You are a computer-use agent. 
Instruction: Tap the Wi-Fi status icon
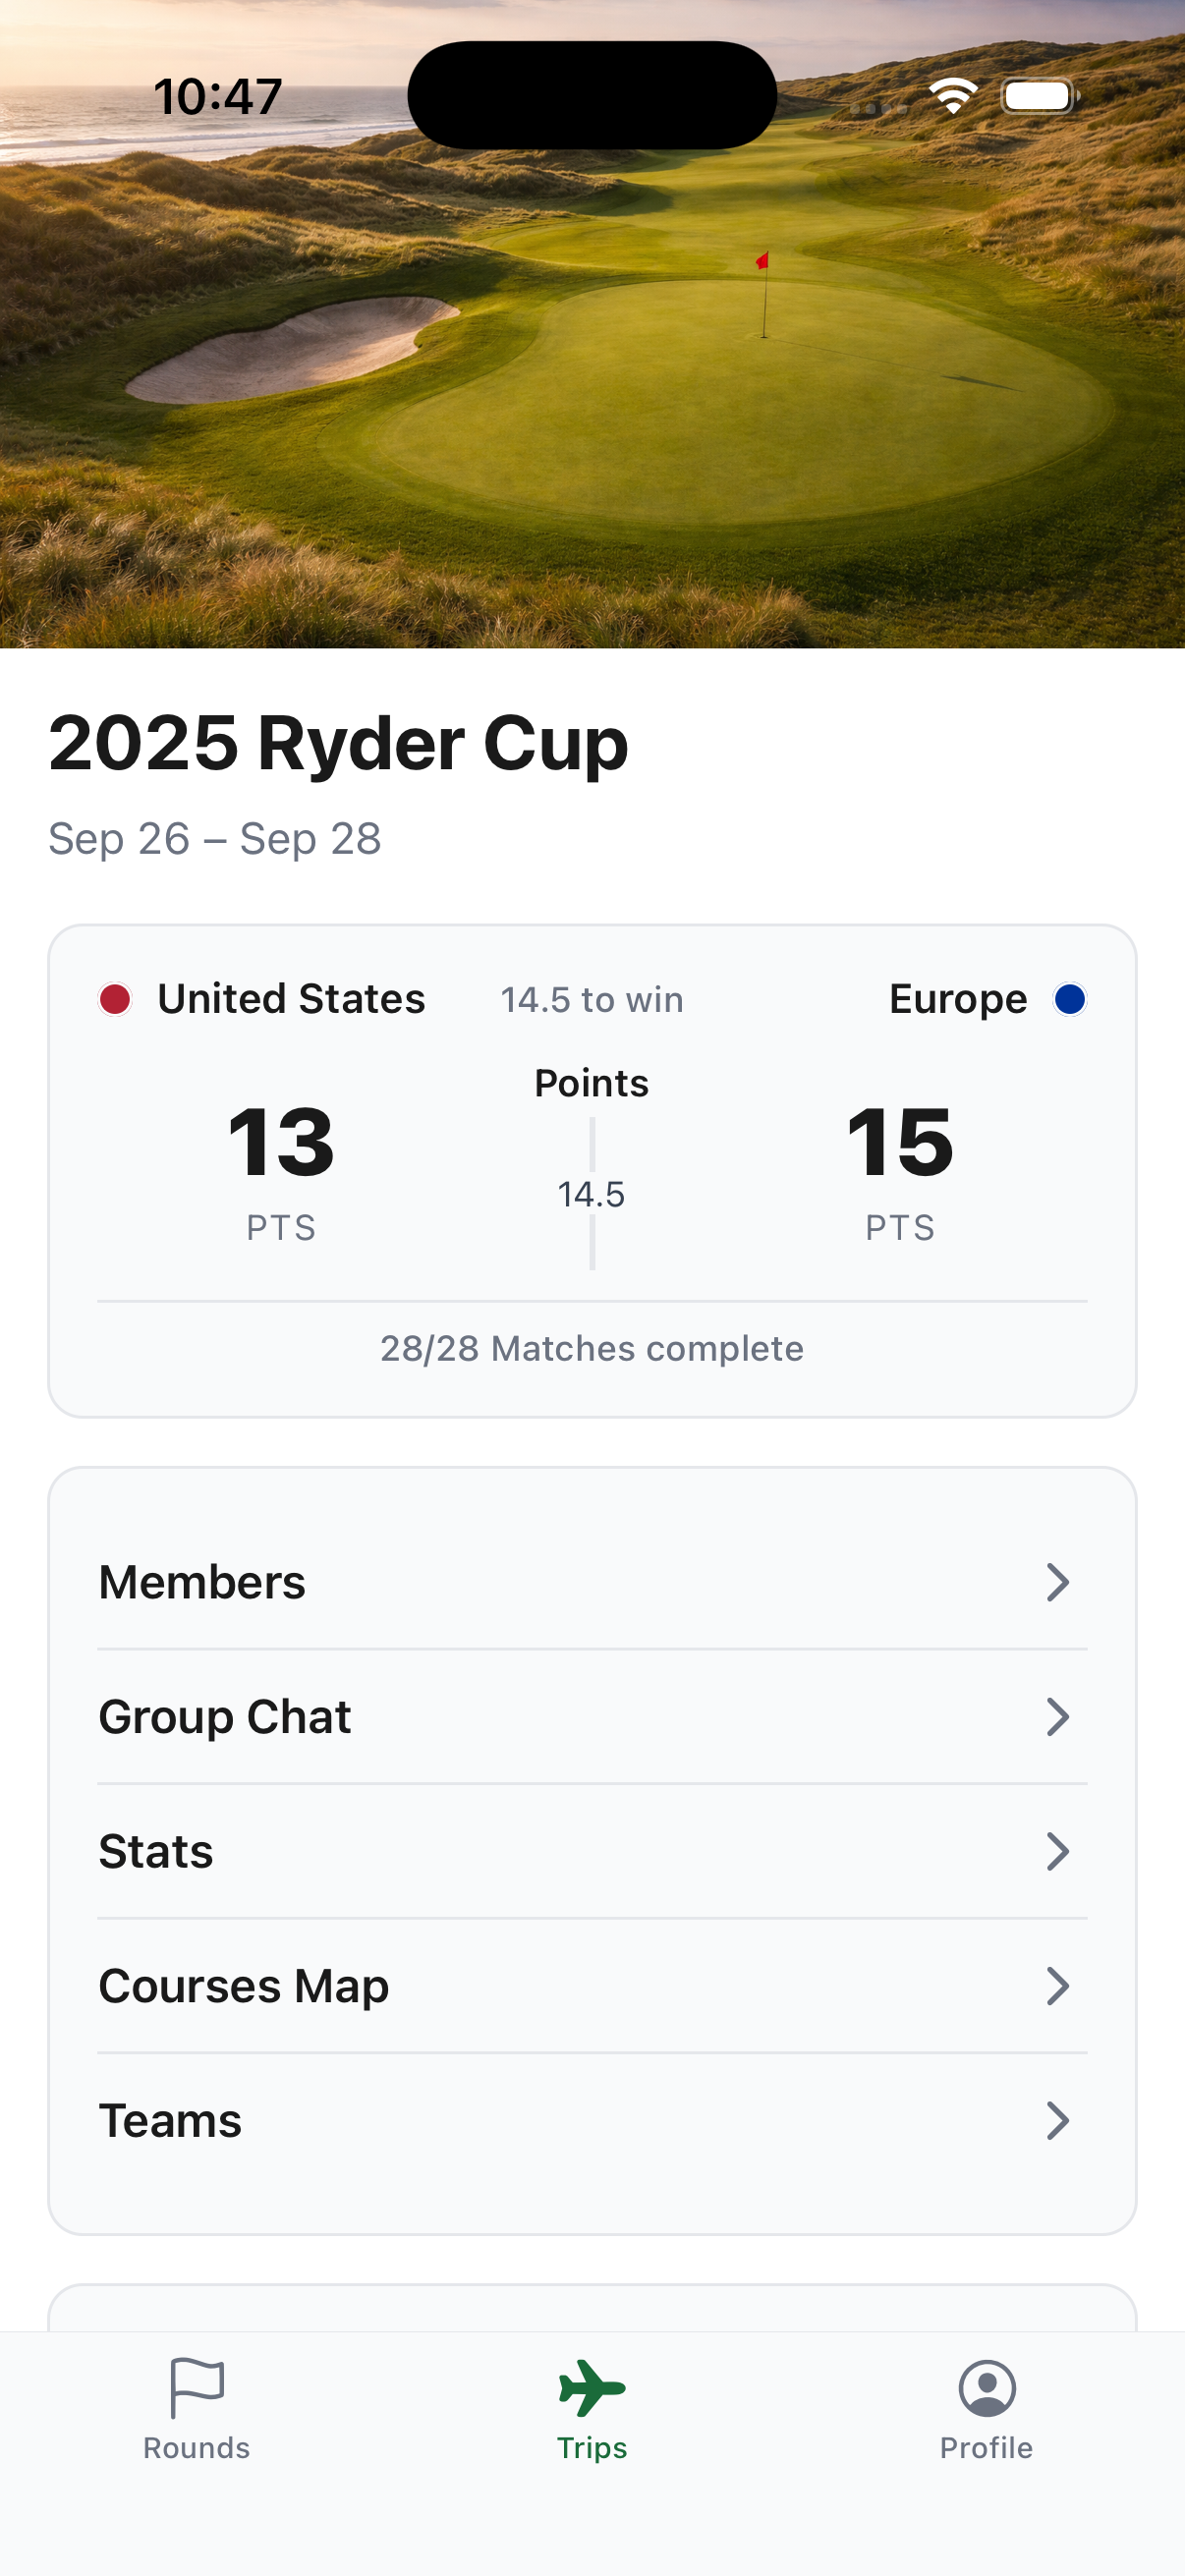coord(952,96)
